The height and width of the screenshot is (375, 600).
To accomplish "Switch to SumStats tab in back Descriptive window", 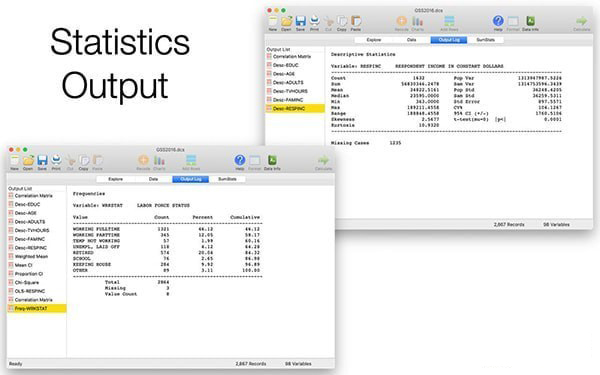I will click(x=486, y=40).
